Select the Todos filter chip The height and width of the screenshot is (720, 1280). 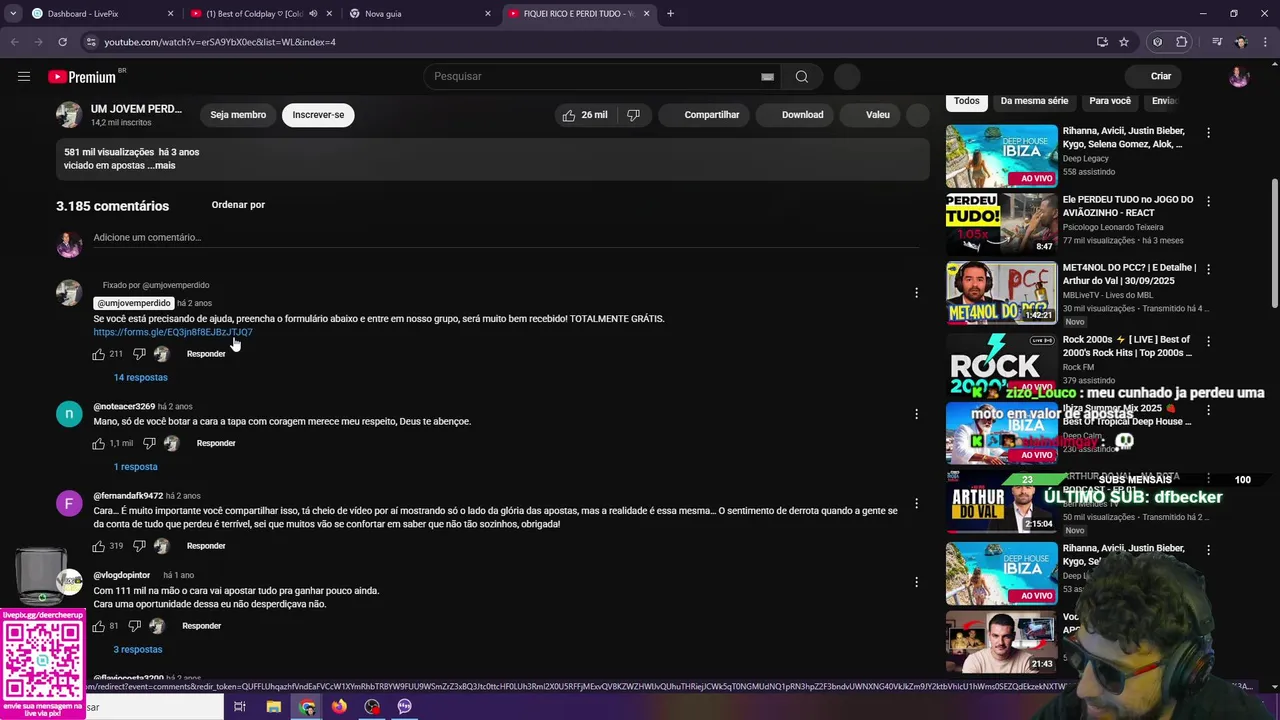[x=966, y=101]
